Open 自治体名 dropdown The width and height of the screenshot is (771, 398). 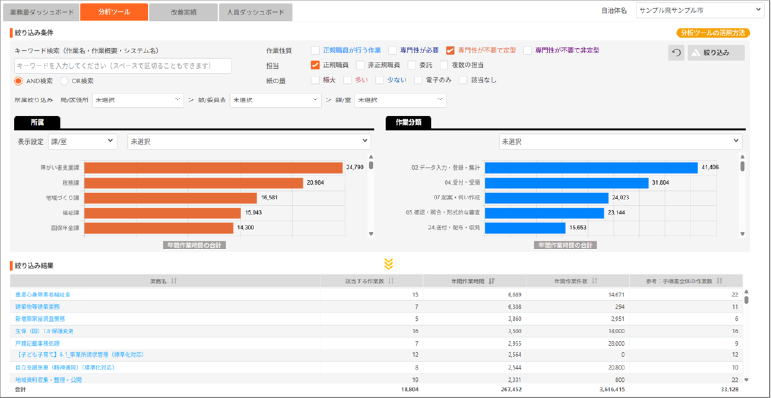[x=700, y=10]
